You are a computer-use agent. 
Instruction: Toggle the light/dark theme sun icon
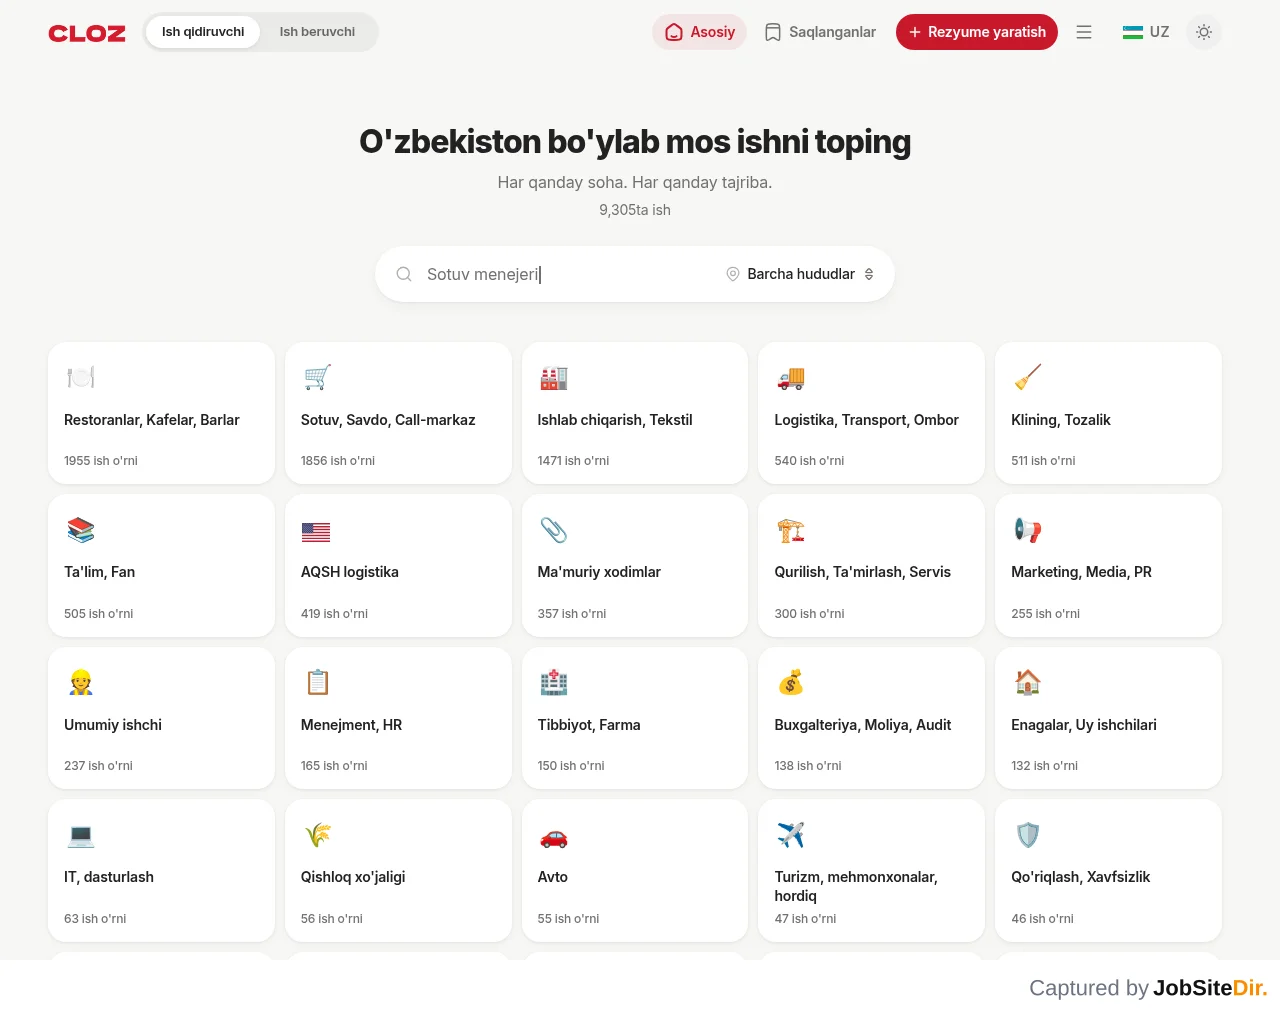tap(1204, 32)
